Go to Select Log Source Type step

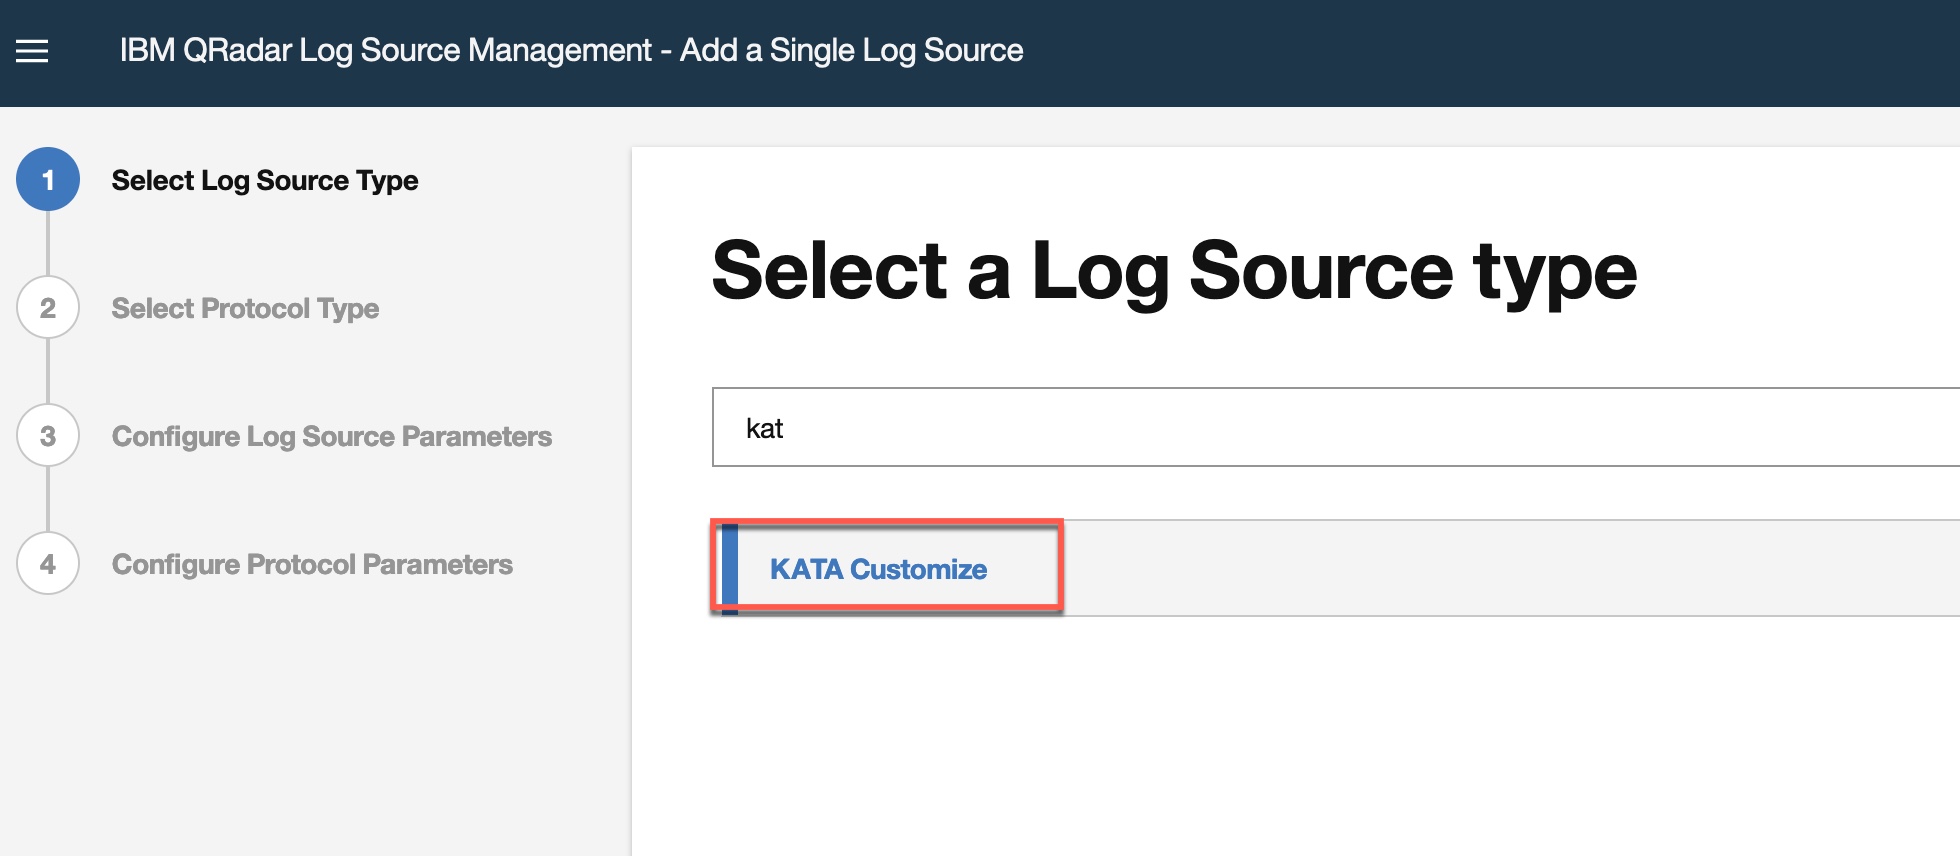coord(265,181)
